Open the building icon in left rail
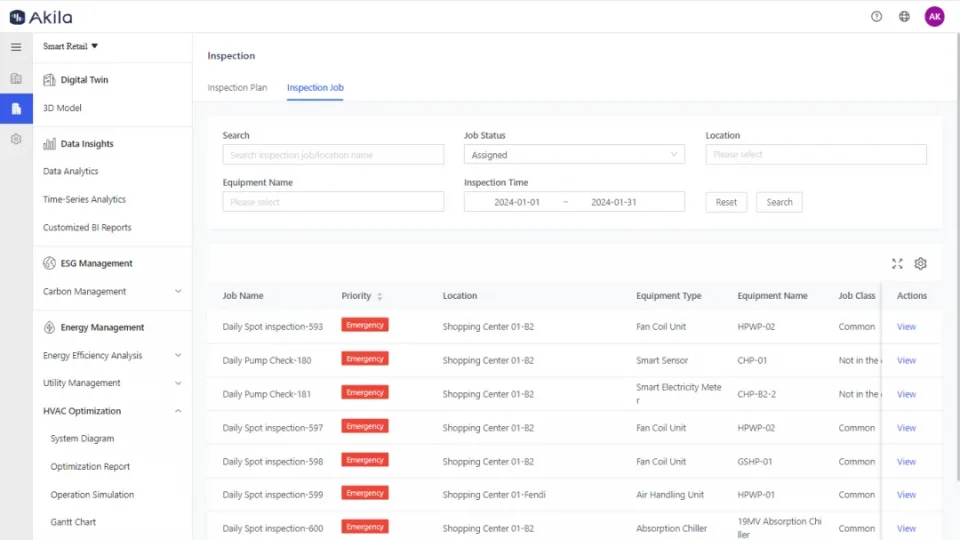The image size is (960, 540). 16,78
